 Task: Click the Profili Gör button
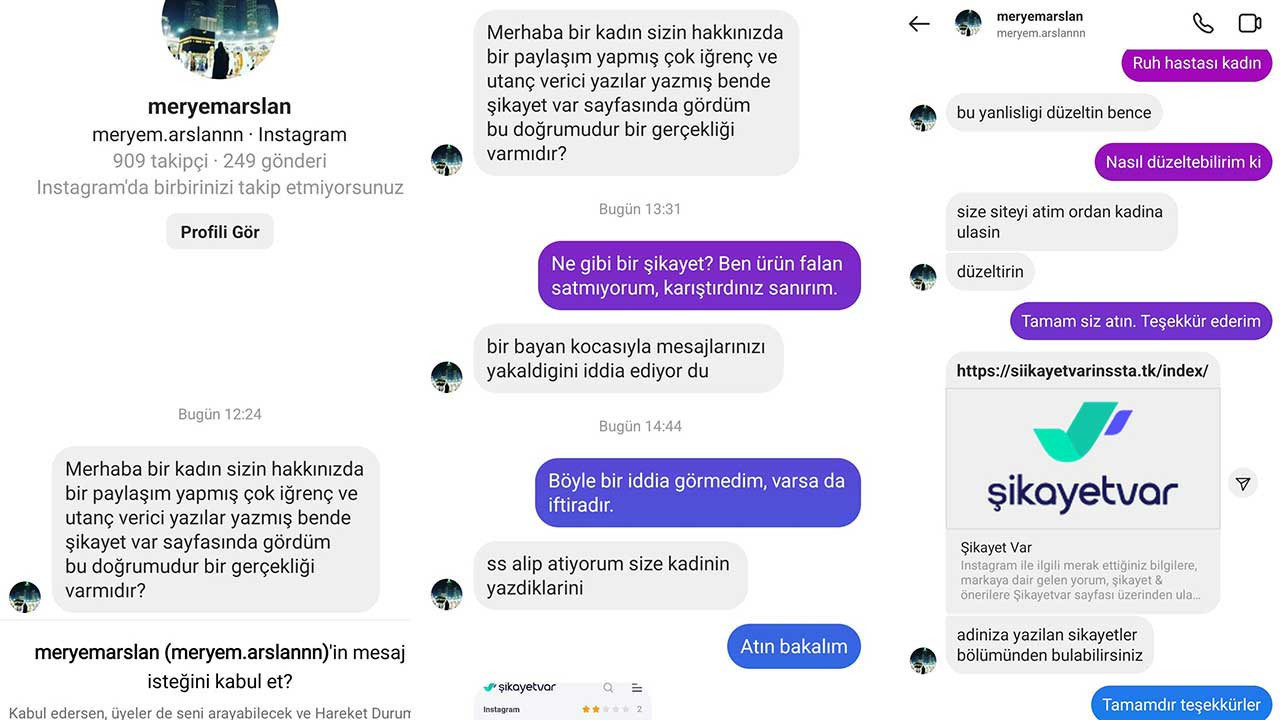click(x=220, y=232)
